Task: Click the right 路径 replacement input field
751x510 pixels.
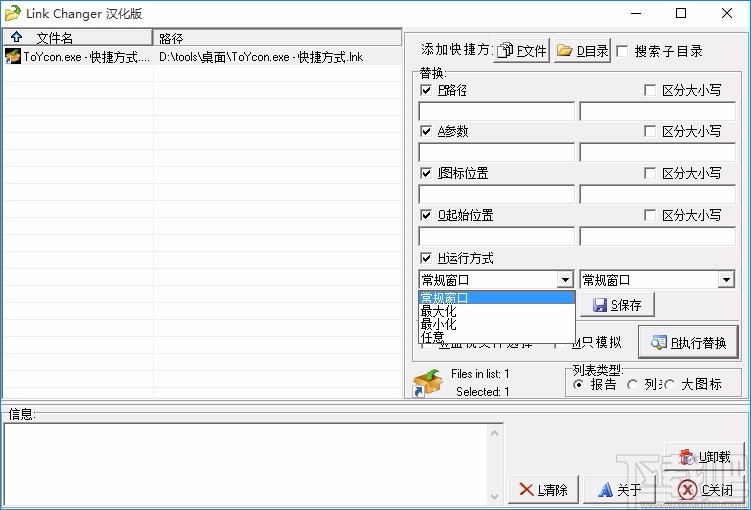Action: tap(658, 111)
